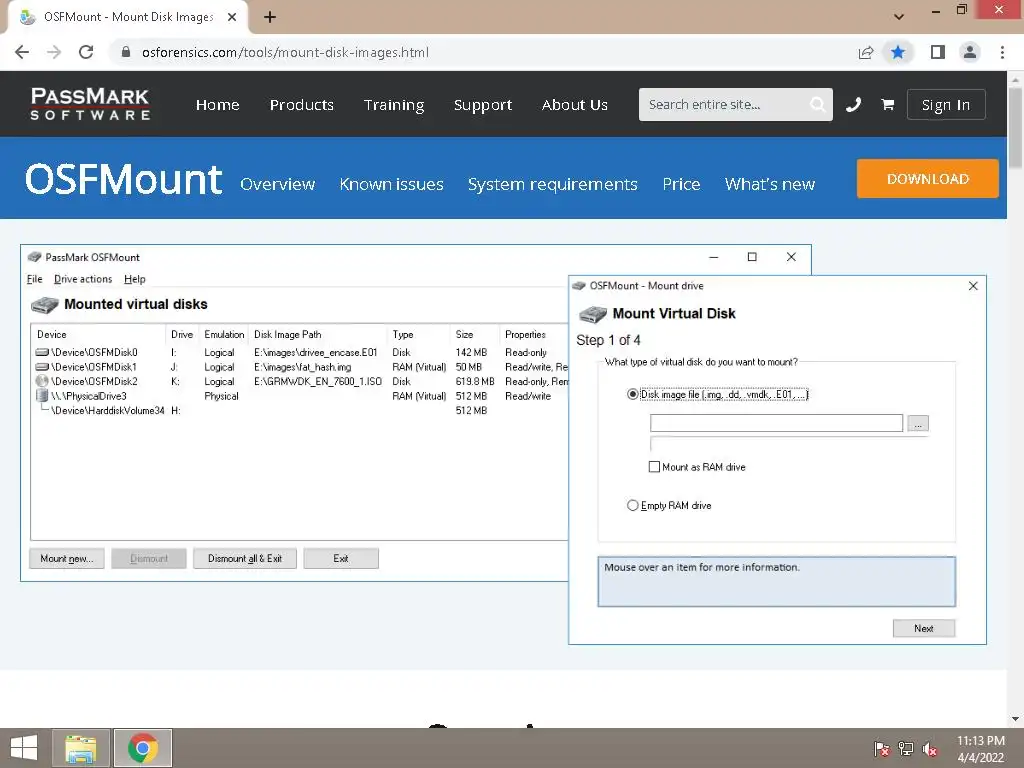Open the Help menu in OSFMount

[x=135, y=279]
